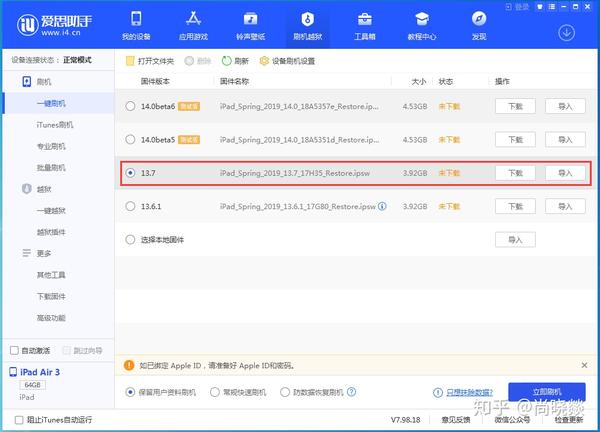Choose the 选择本地固件 local firmware radio
Screen dimensions: 600x432
[x=130, y=240]
